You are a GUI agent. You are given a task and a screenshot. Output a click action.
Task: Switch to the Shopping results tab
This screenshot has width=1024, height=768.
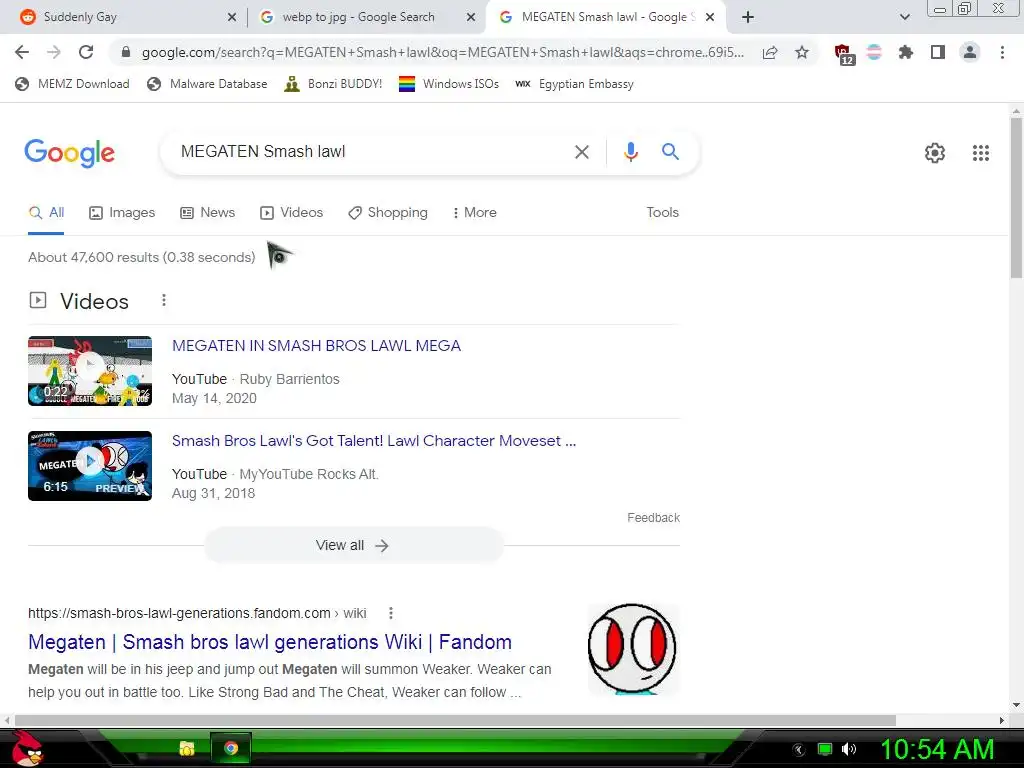(388, 212)
